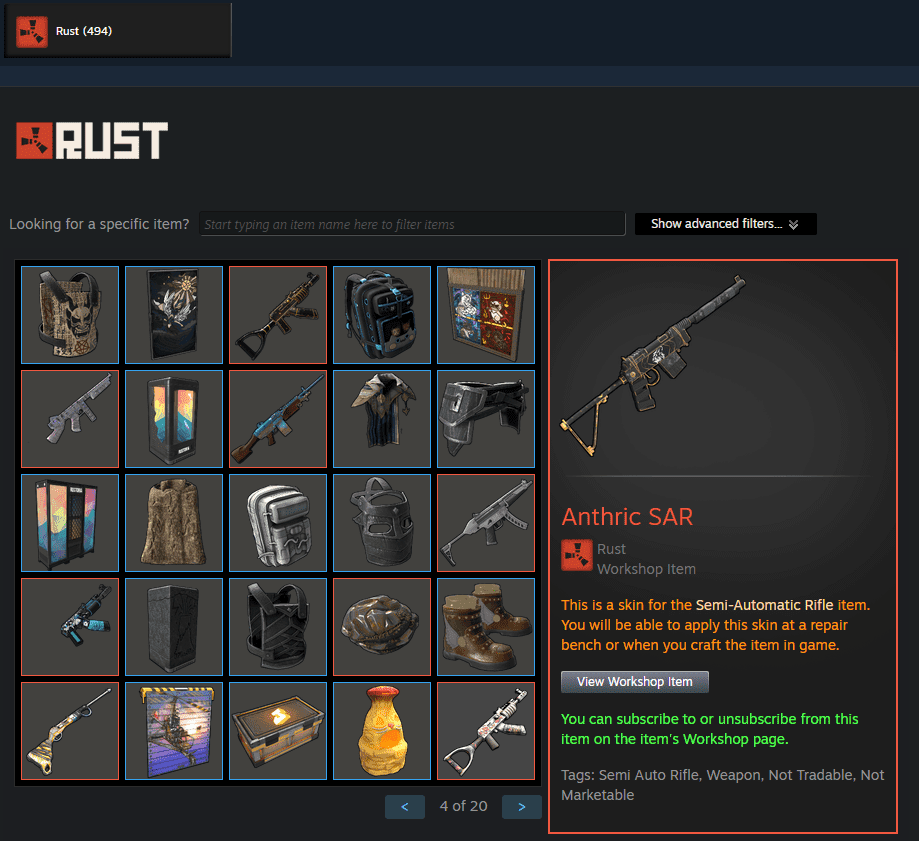
Task: Click the Anthric SAR item title
Action: [x=627, y=516]
